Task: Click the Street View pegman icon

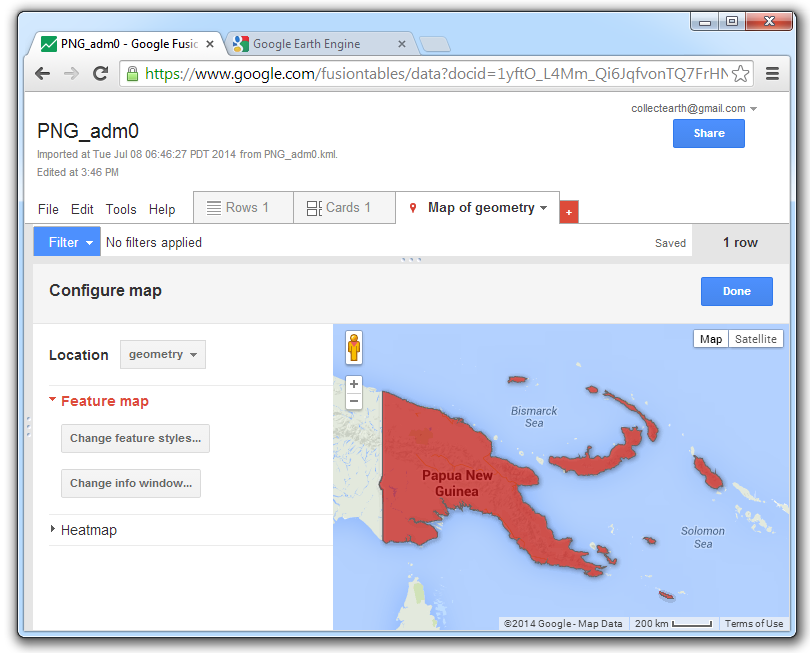Action: tap(354, 347)
